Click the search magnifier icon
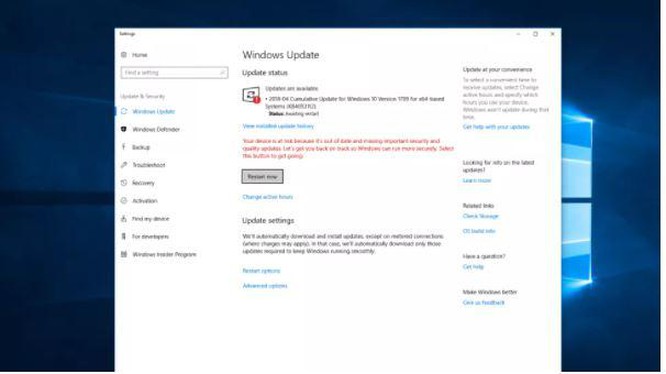 tap(222, 73)
